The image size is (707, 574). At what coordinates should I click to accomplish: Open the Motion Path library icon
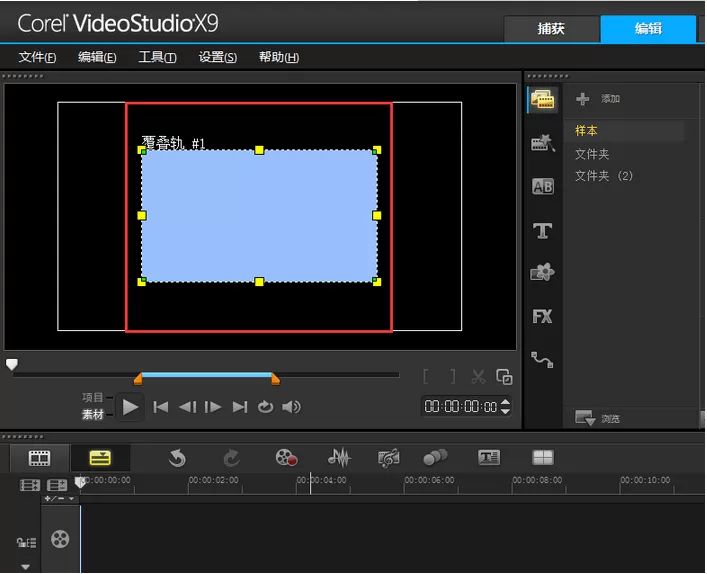pos(542,360)
